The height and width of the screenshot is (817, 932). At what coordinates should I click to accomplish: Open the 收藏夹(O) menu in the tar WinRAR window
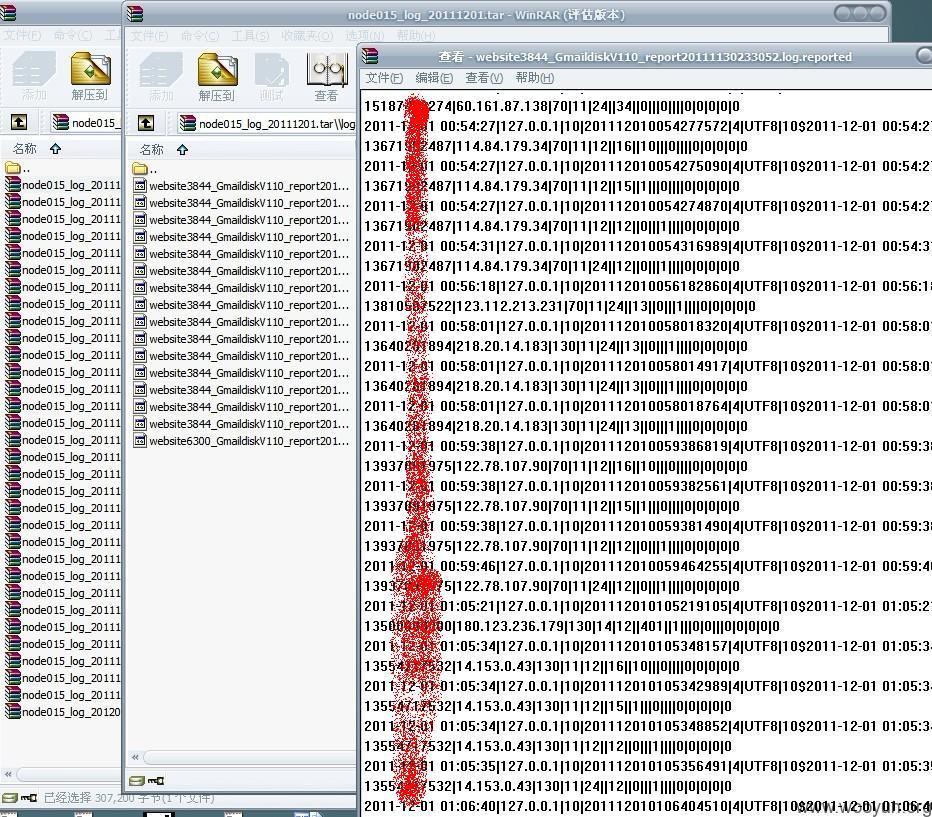coord(307,36)
